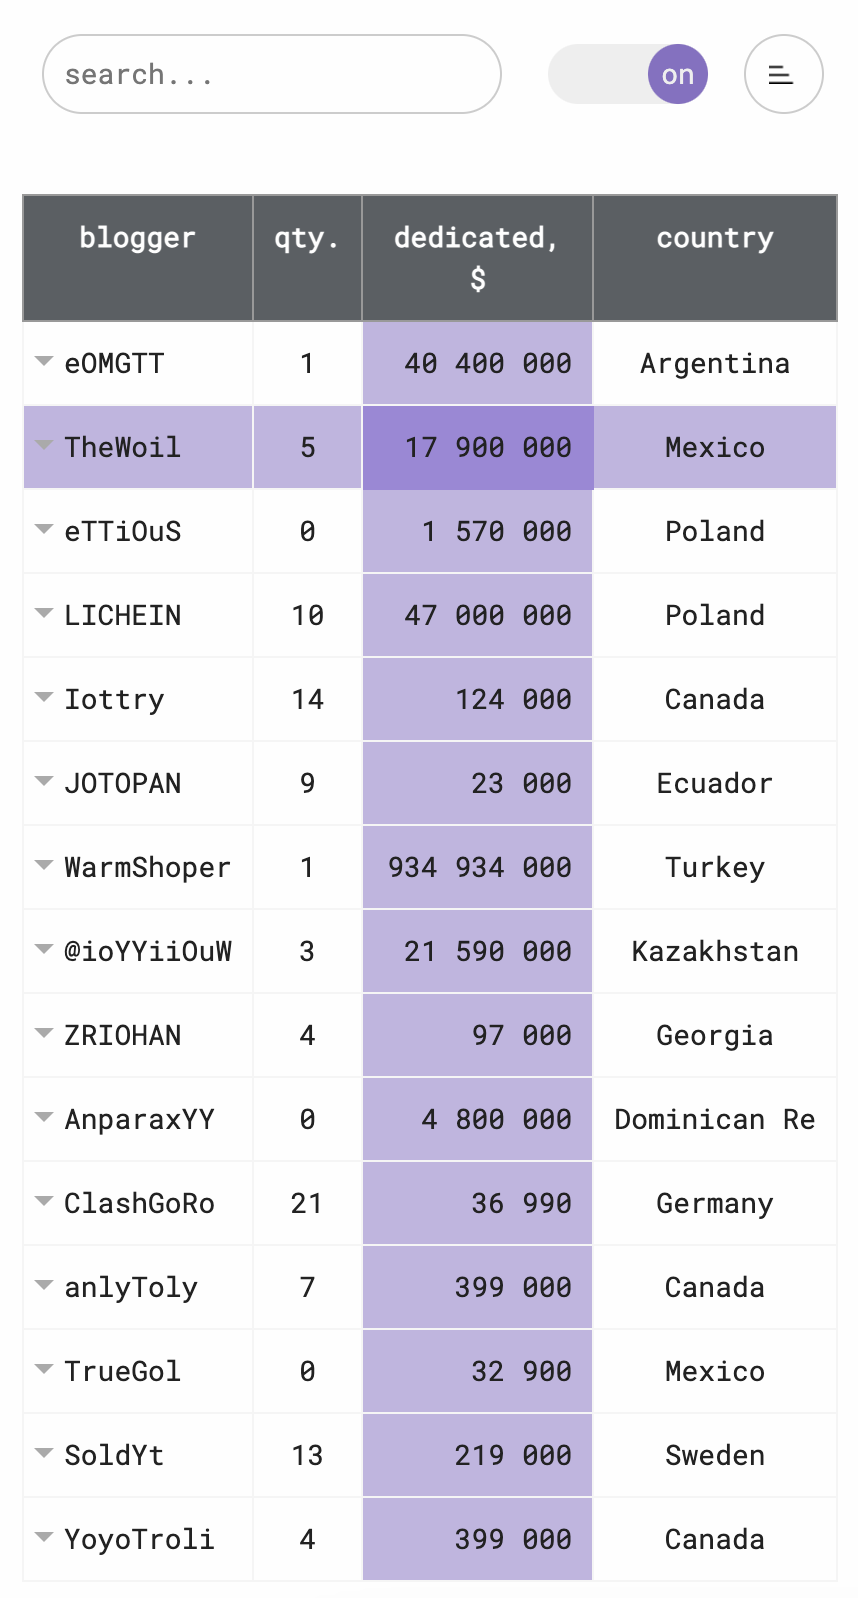Expand the TheWoil row triangle

[x=43, y=445]
